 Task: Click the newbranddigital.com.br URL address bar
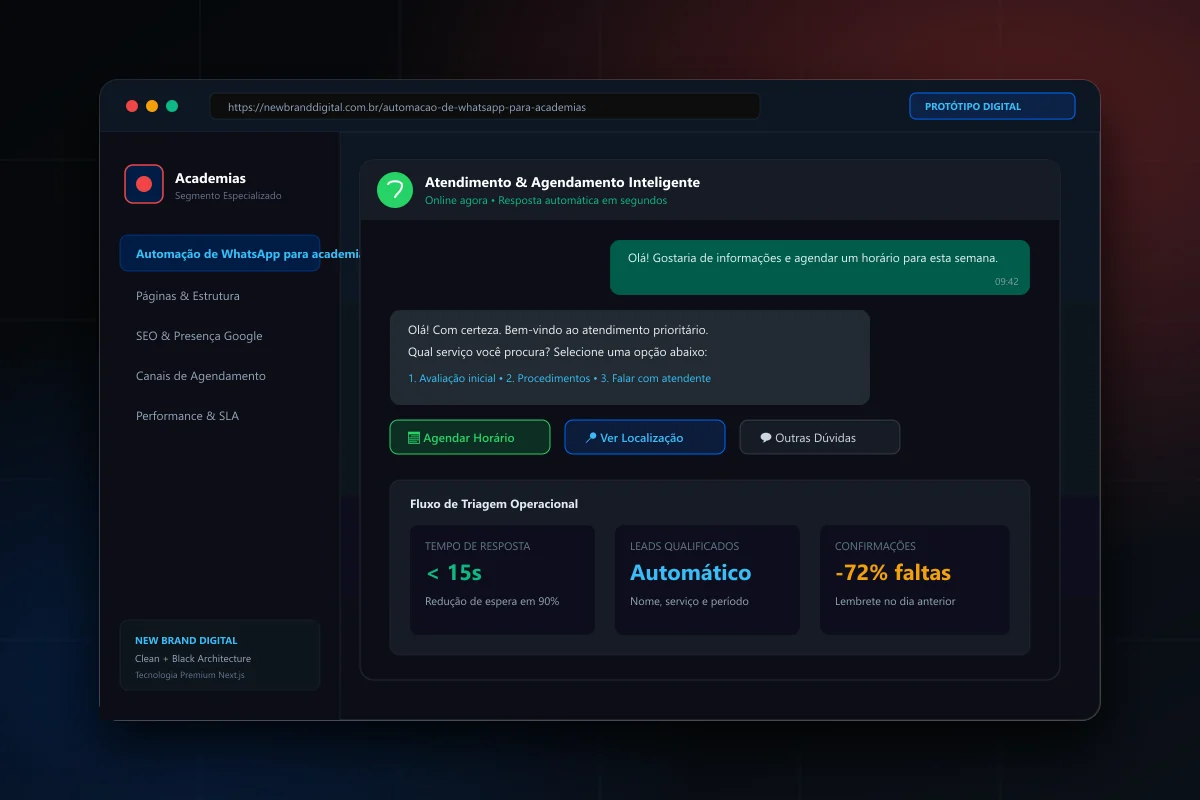coord(485,106)
